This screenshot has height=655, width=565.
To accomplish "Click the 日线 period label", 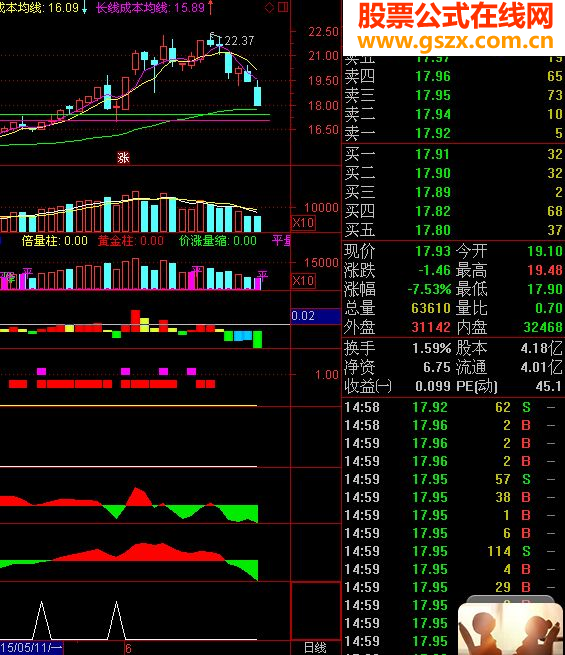I will pos(315,647).
